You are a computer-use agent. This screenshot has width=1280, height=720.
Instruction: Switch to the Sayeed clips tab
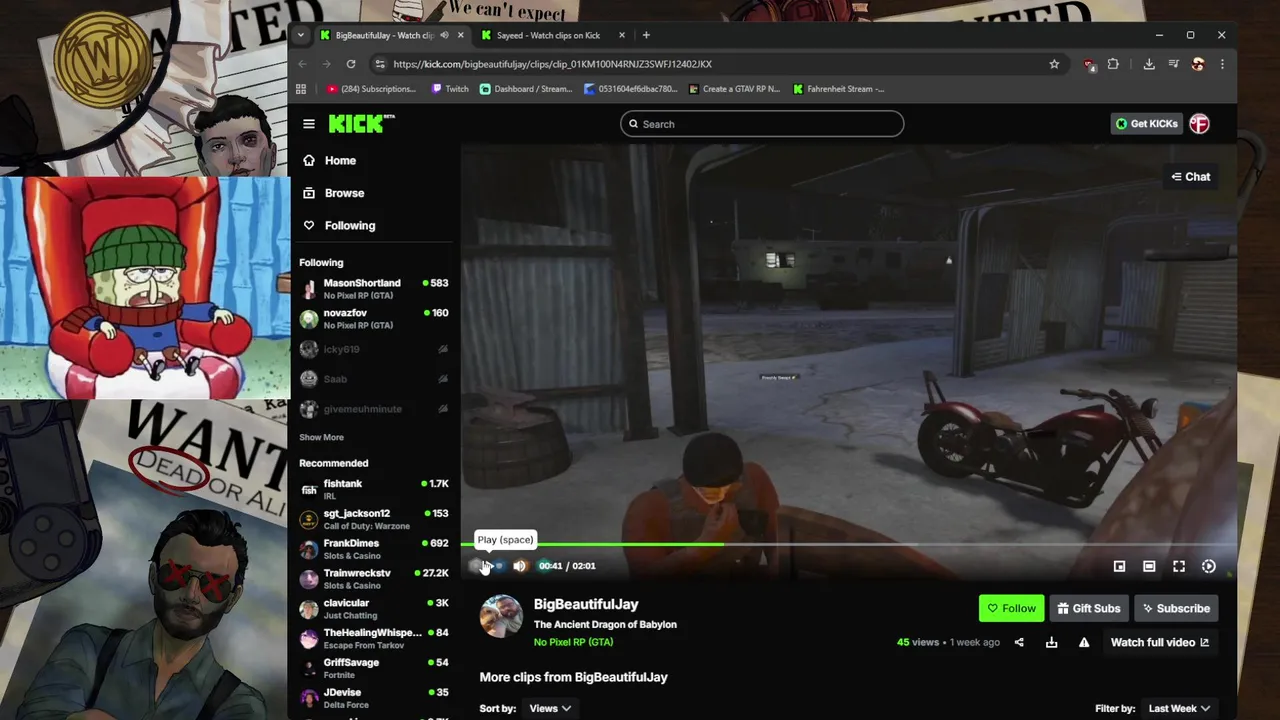click(552, 35)
